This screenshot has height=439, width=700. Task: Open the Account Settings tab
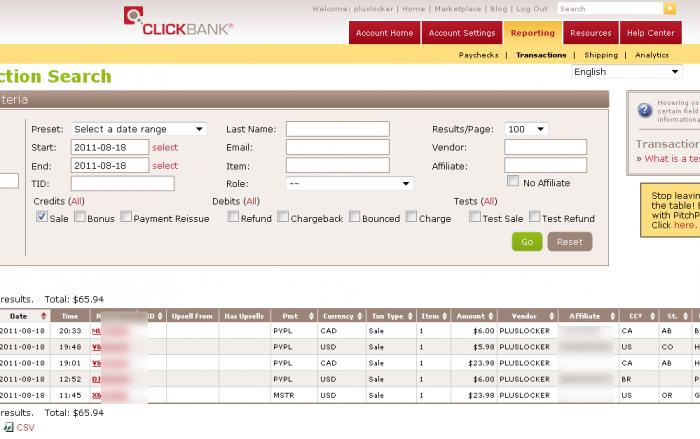462,33
